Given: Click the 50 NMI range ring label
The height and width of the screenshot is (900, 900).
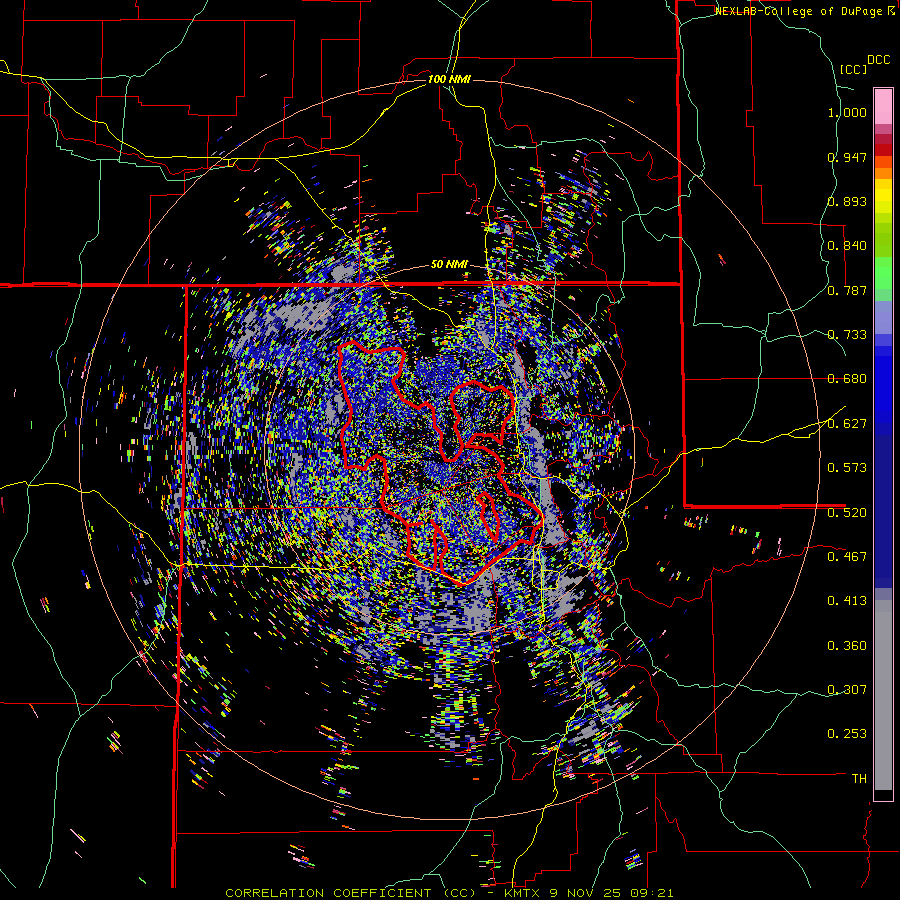Looking at the screenshot, I should (x=449, y=265).
